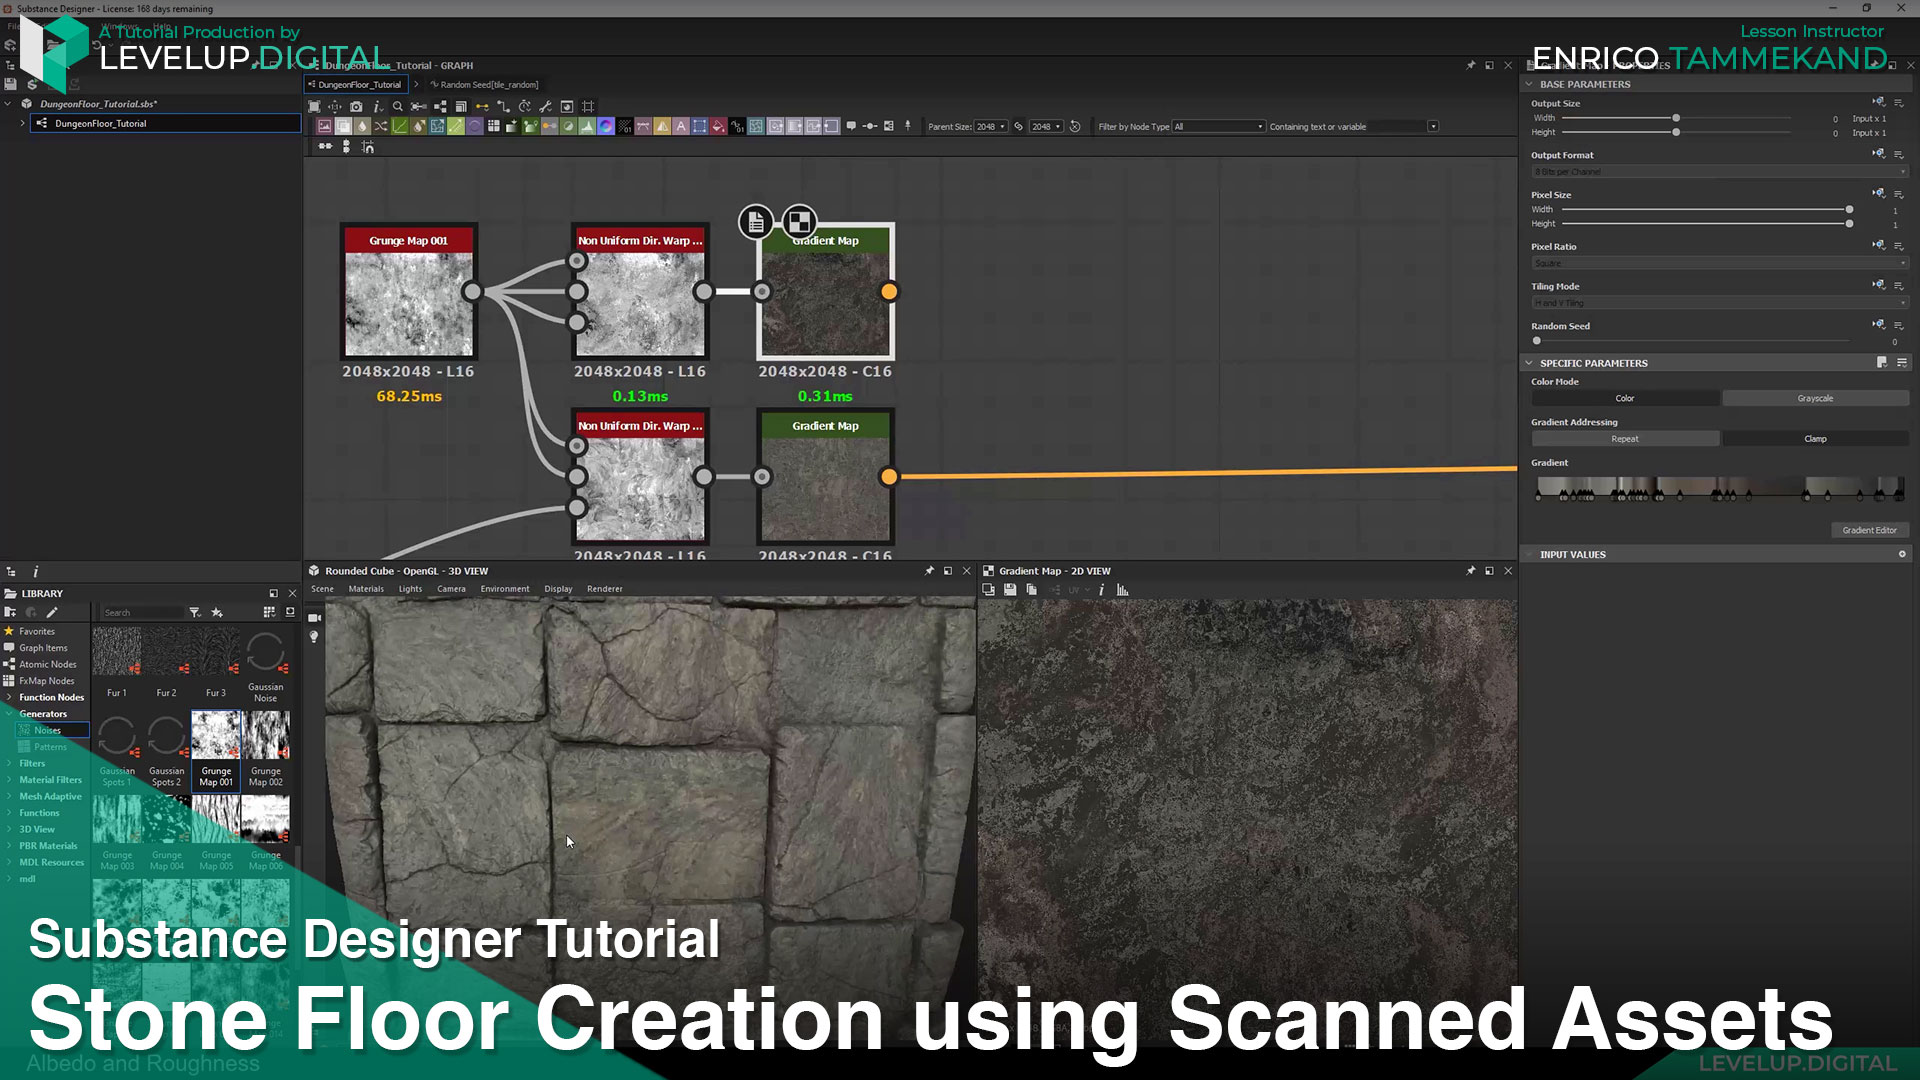Add a Channel Shuffle node icon
1920x1080 pixels.
[381, 126]
